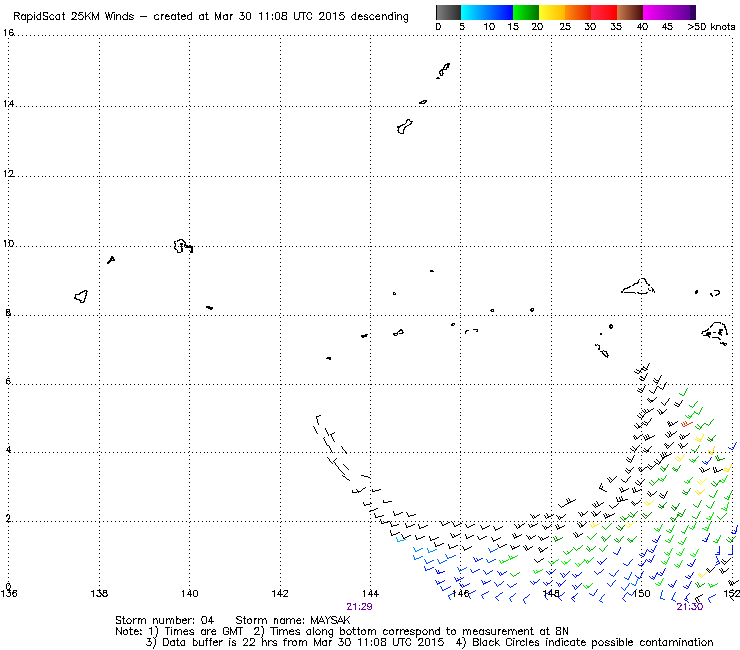This screenshot has width=740, height=650.
Task: Click the island outline near 8.5N 137.5E
Action: tap(81, 296)
